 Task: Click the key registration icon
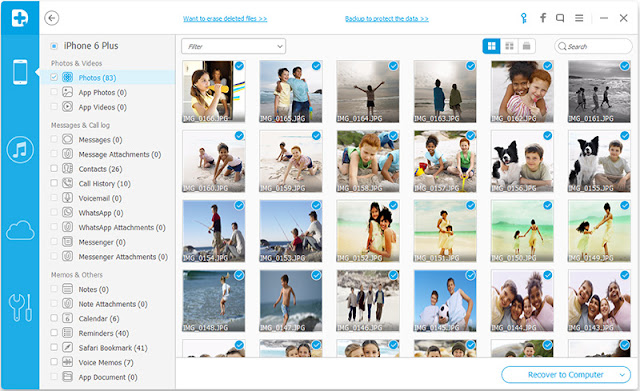[524, 18]
